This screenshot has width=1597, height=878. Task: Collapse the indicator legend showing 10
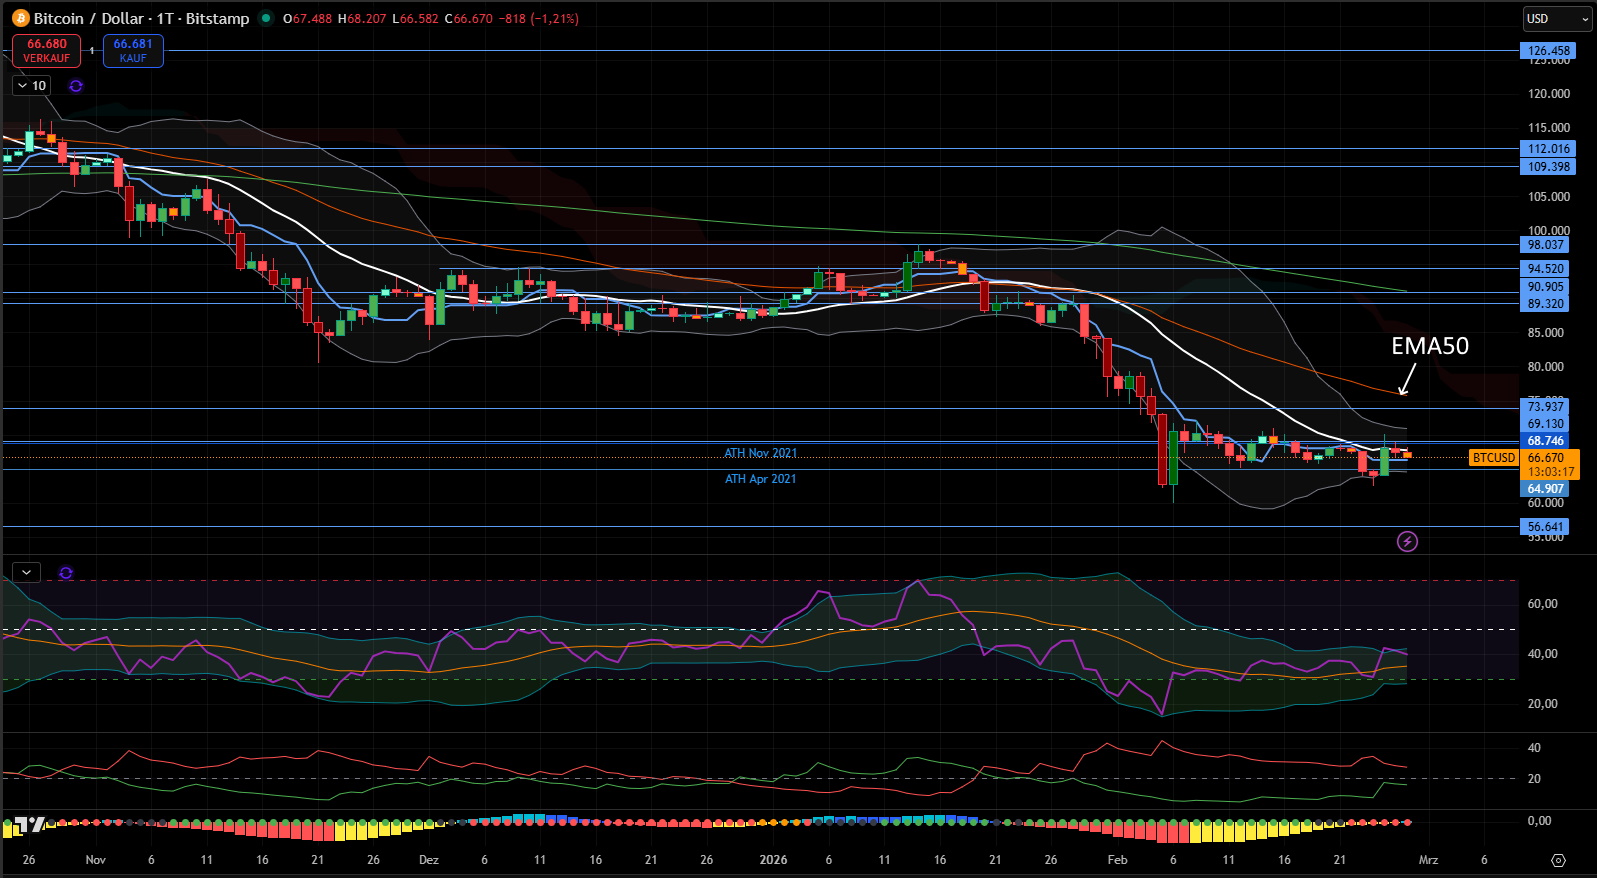tap(32, 86)
